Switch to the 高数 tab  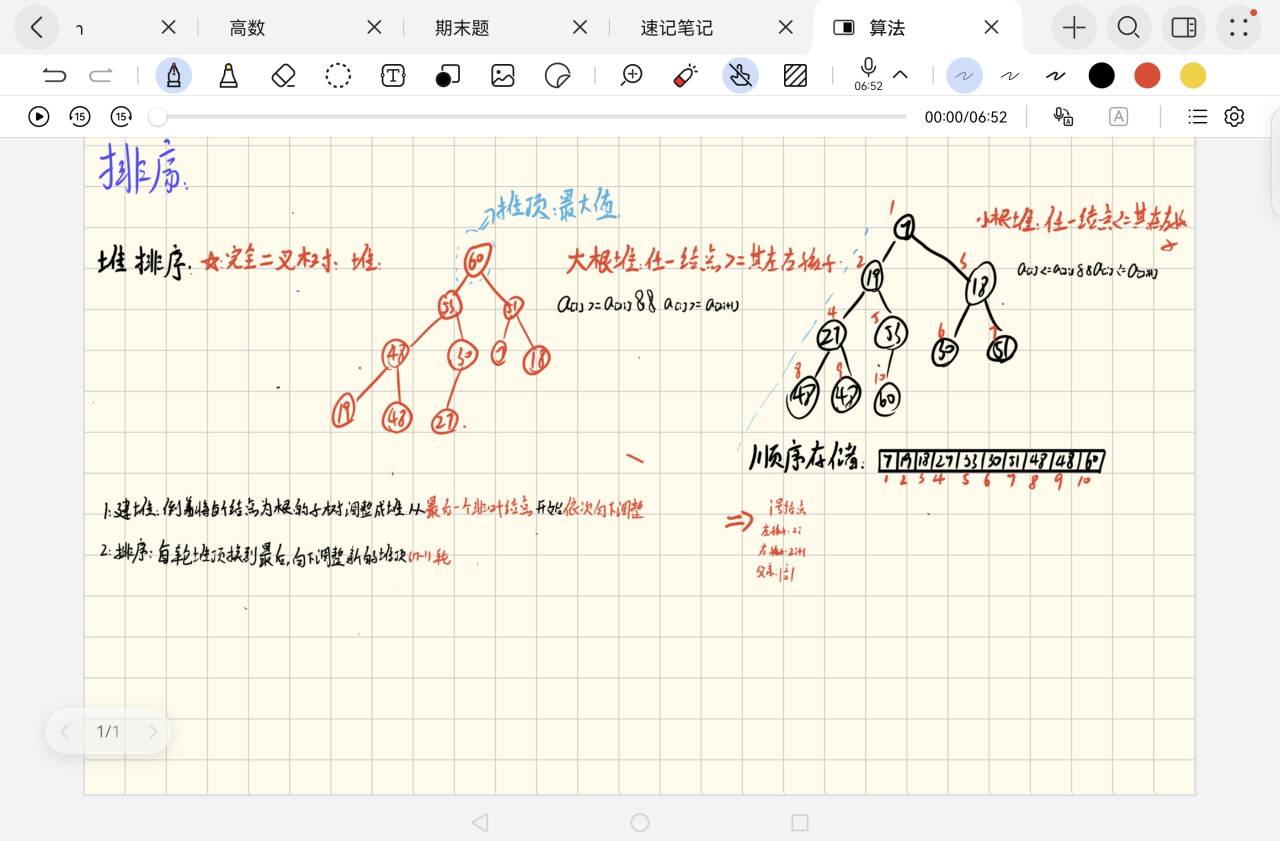point(247,28)
